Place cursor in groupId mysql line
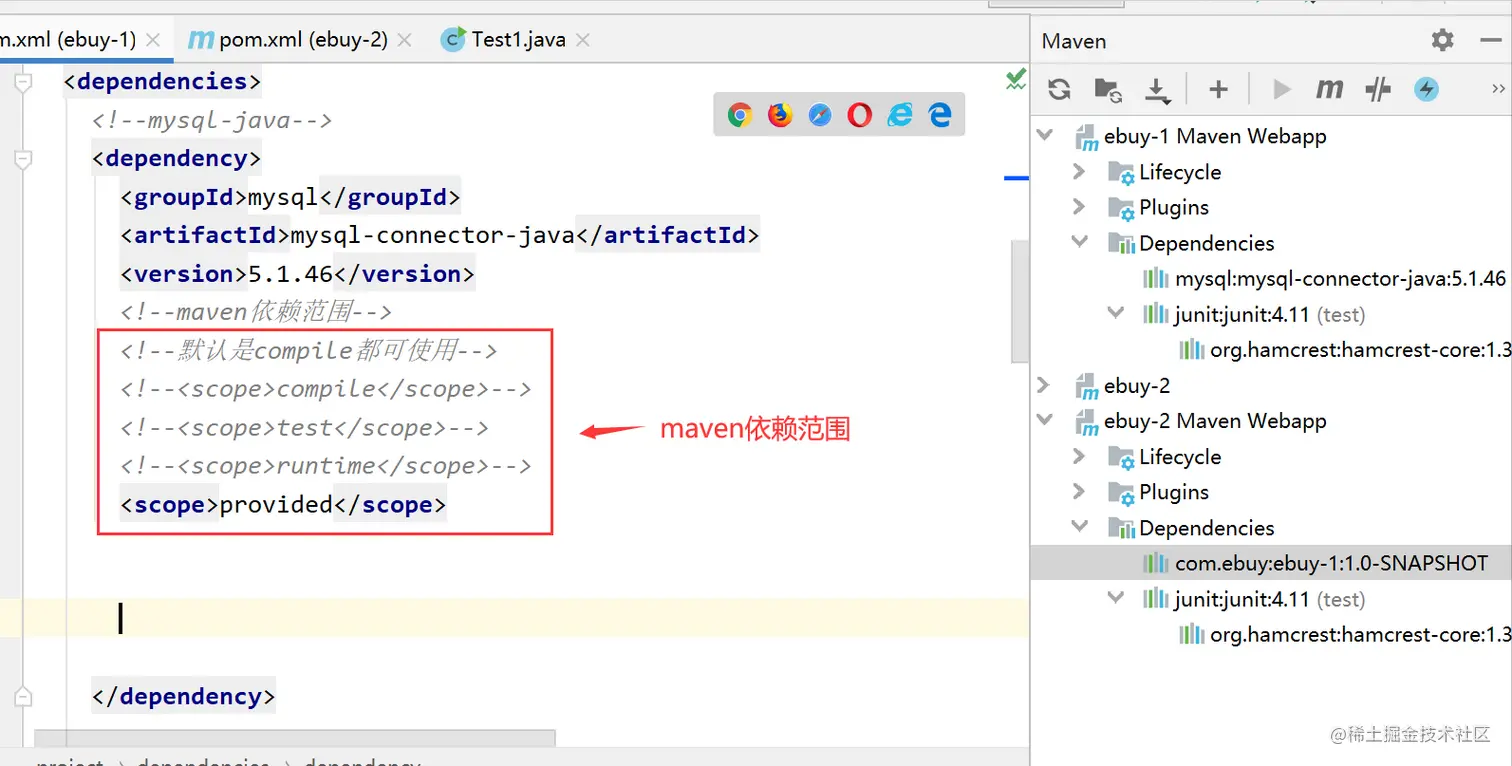1512x766 pixels. (290, 197)
